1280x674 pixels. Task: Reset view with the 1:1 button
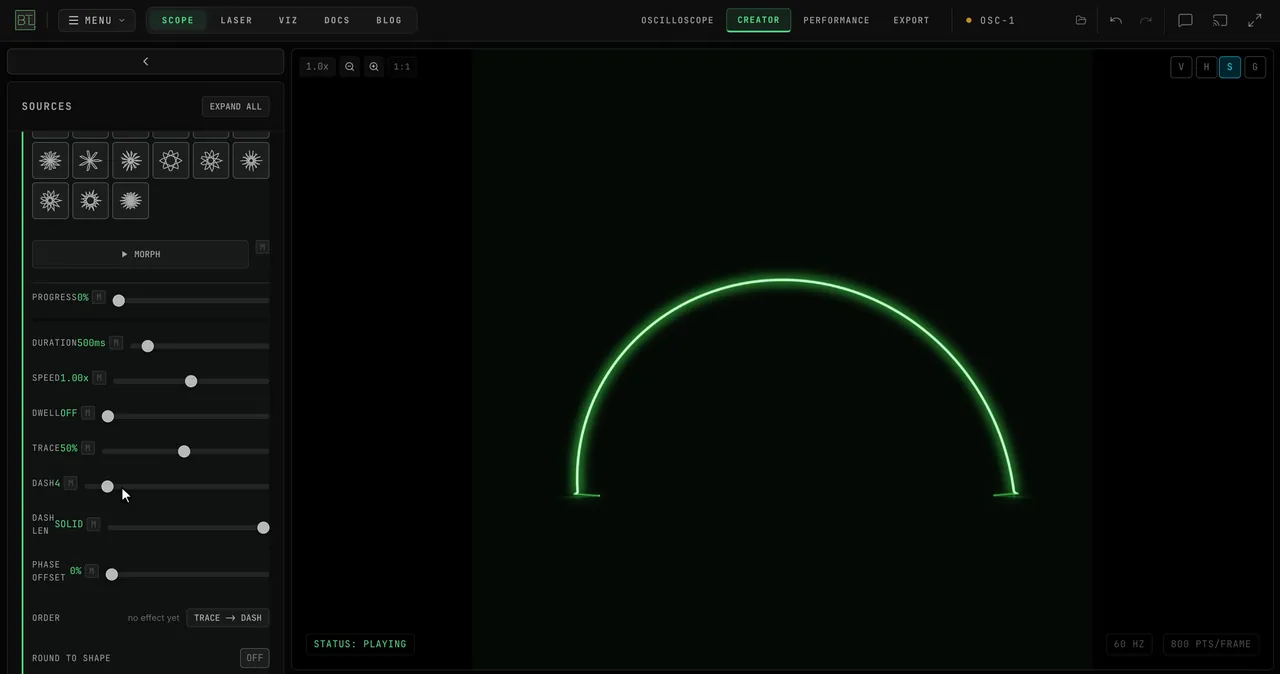pyautogui.click(x=402, y=67)
